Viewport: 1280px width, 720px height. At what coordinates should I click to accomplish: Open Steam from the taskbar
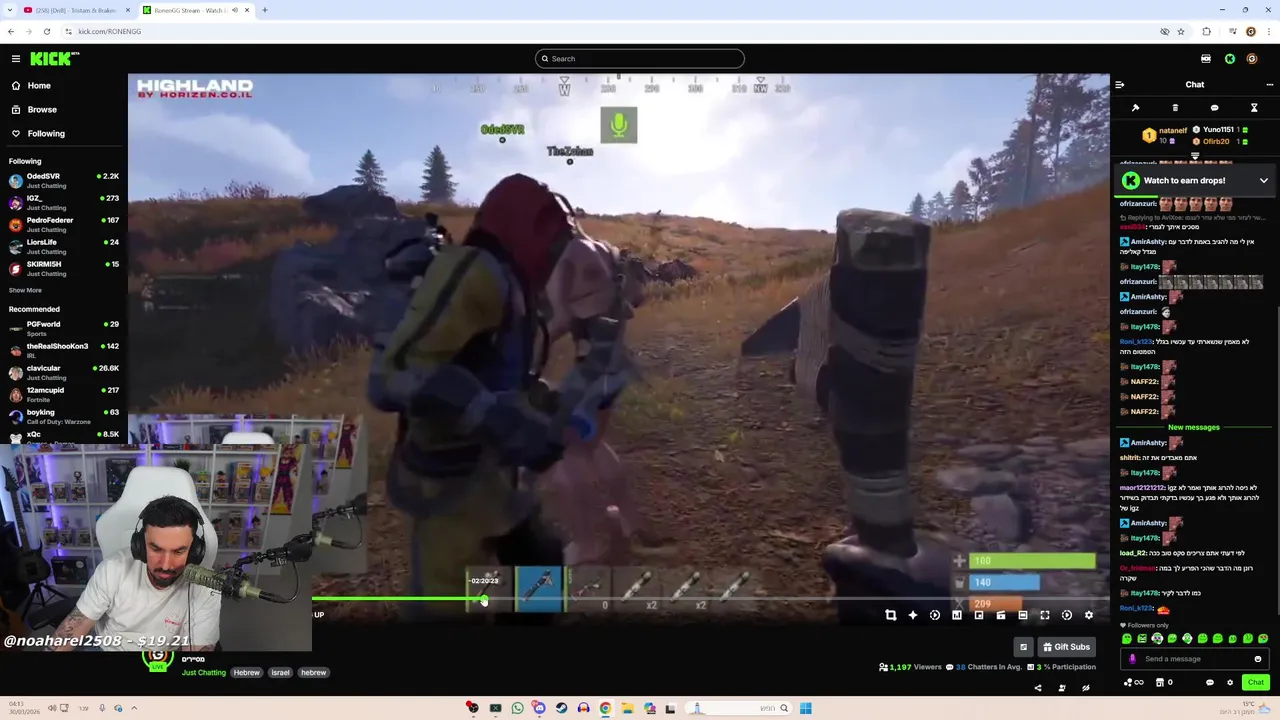coord(561,708)
